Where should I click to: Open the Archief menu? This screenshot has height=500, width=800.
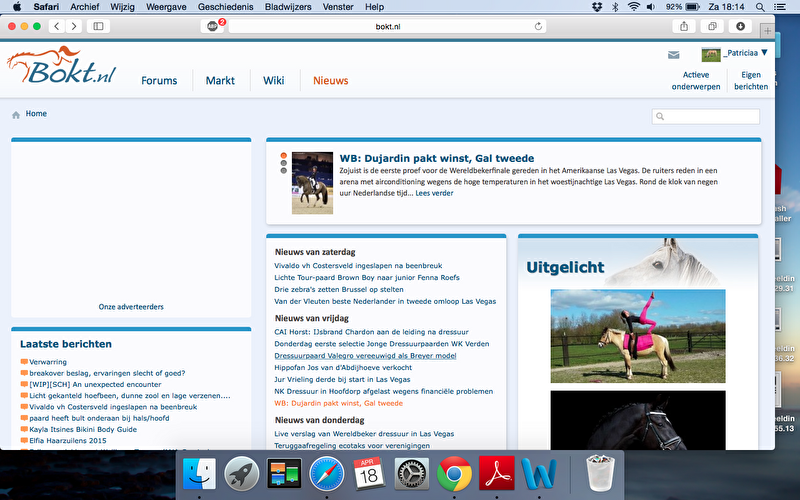[x=85, y=7]
